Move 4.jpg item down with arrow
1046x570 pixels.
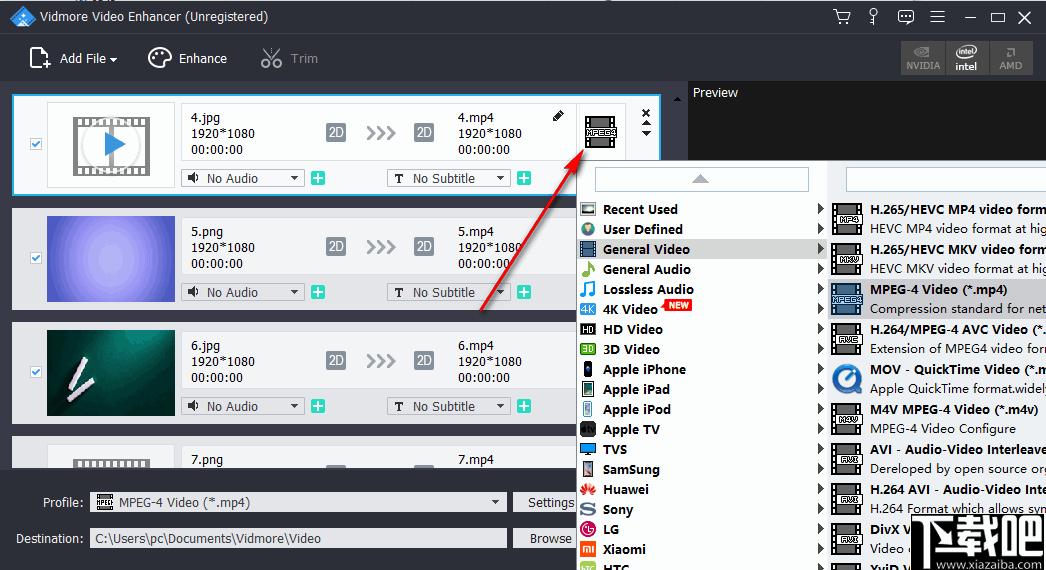(x=646, y=133)
